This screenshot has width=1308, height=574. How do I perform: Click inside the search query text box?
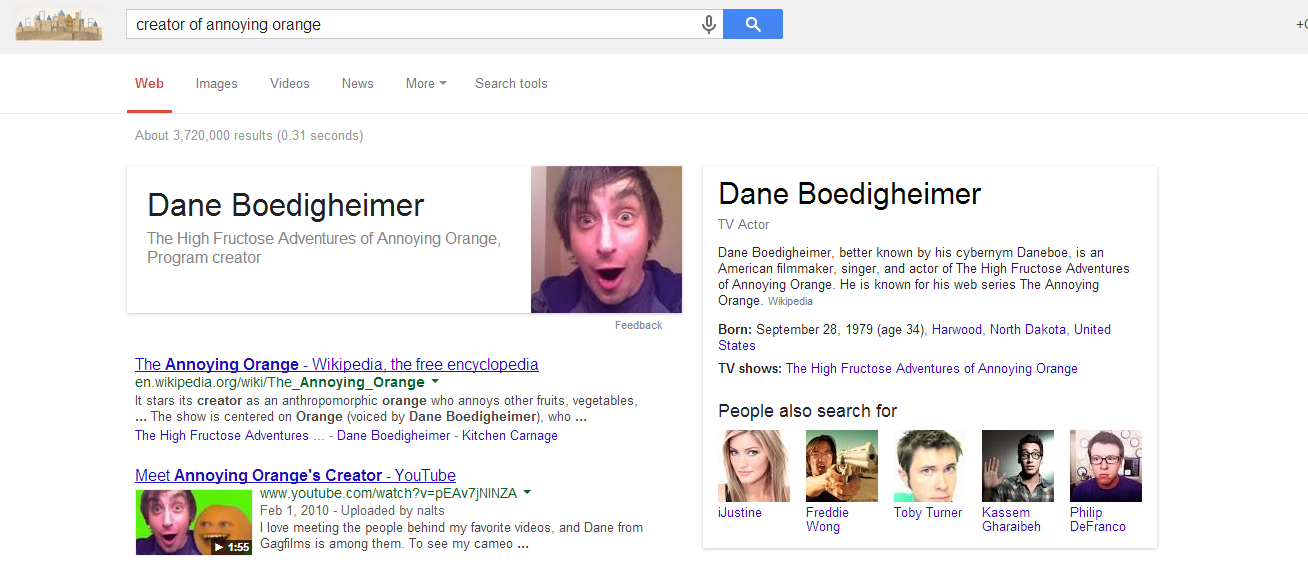coord(410,25)
